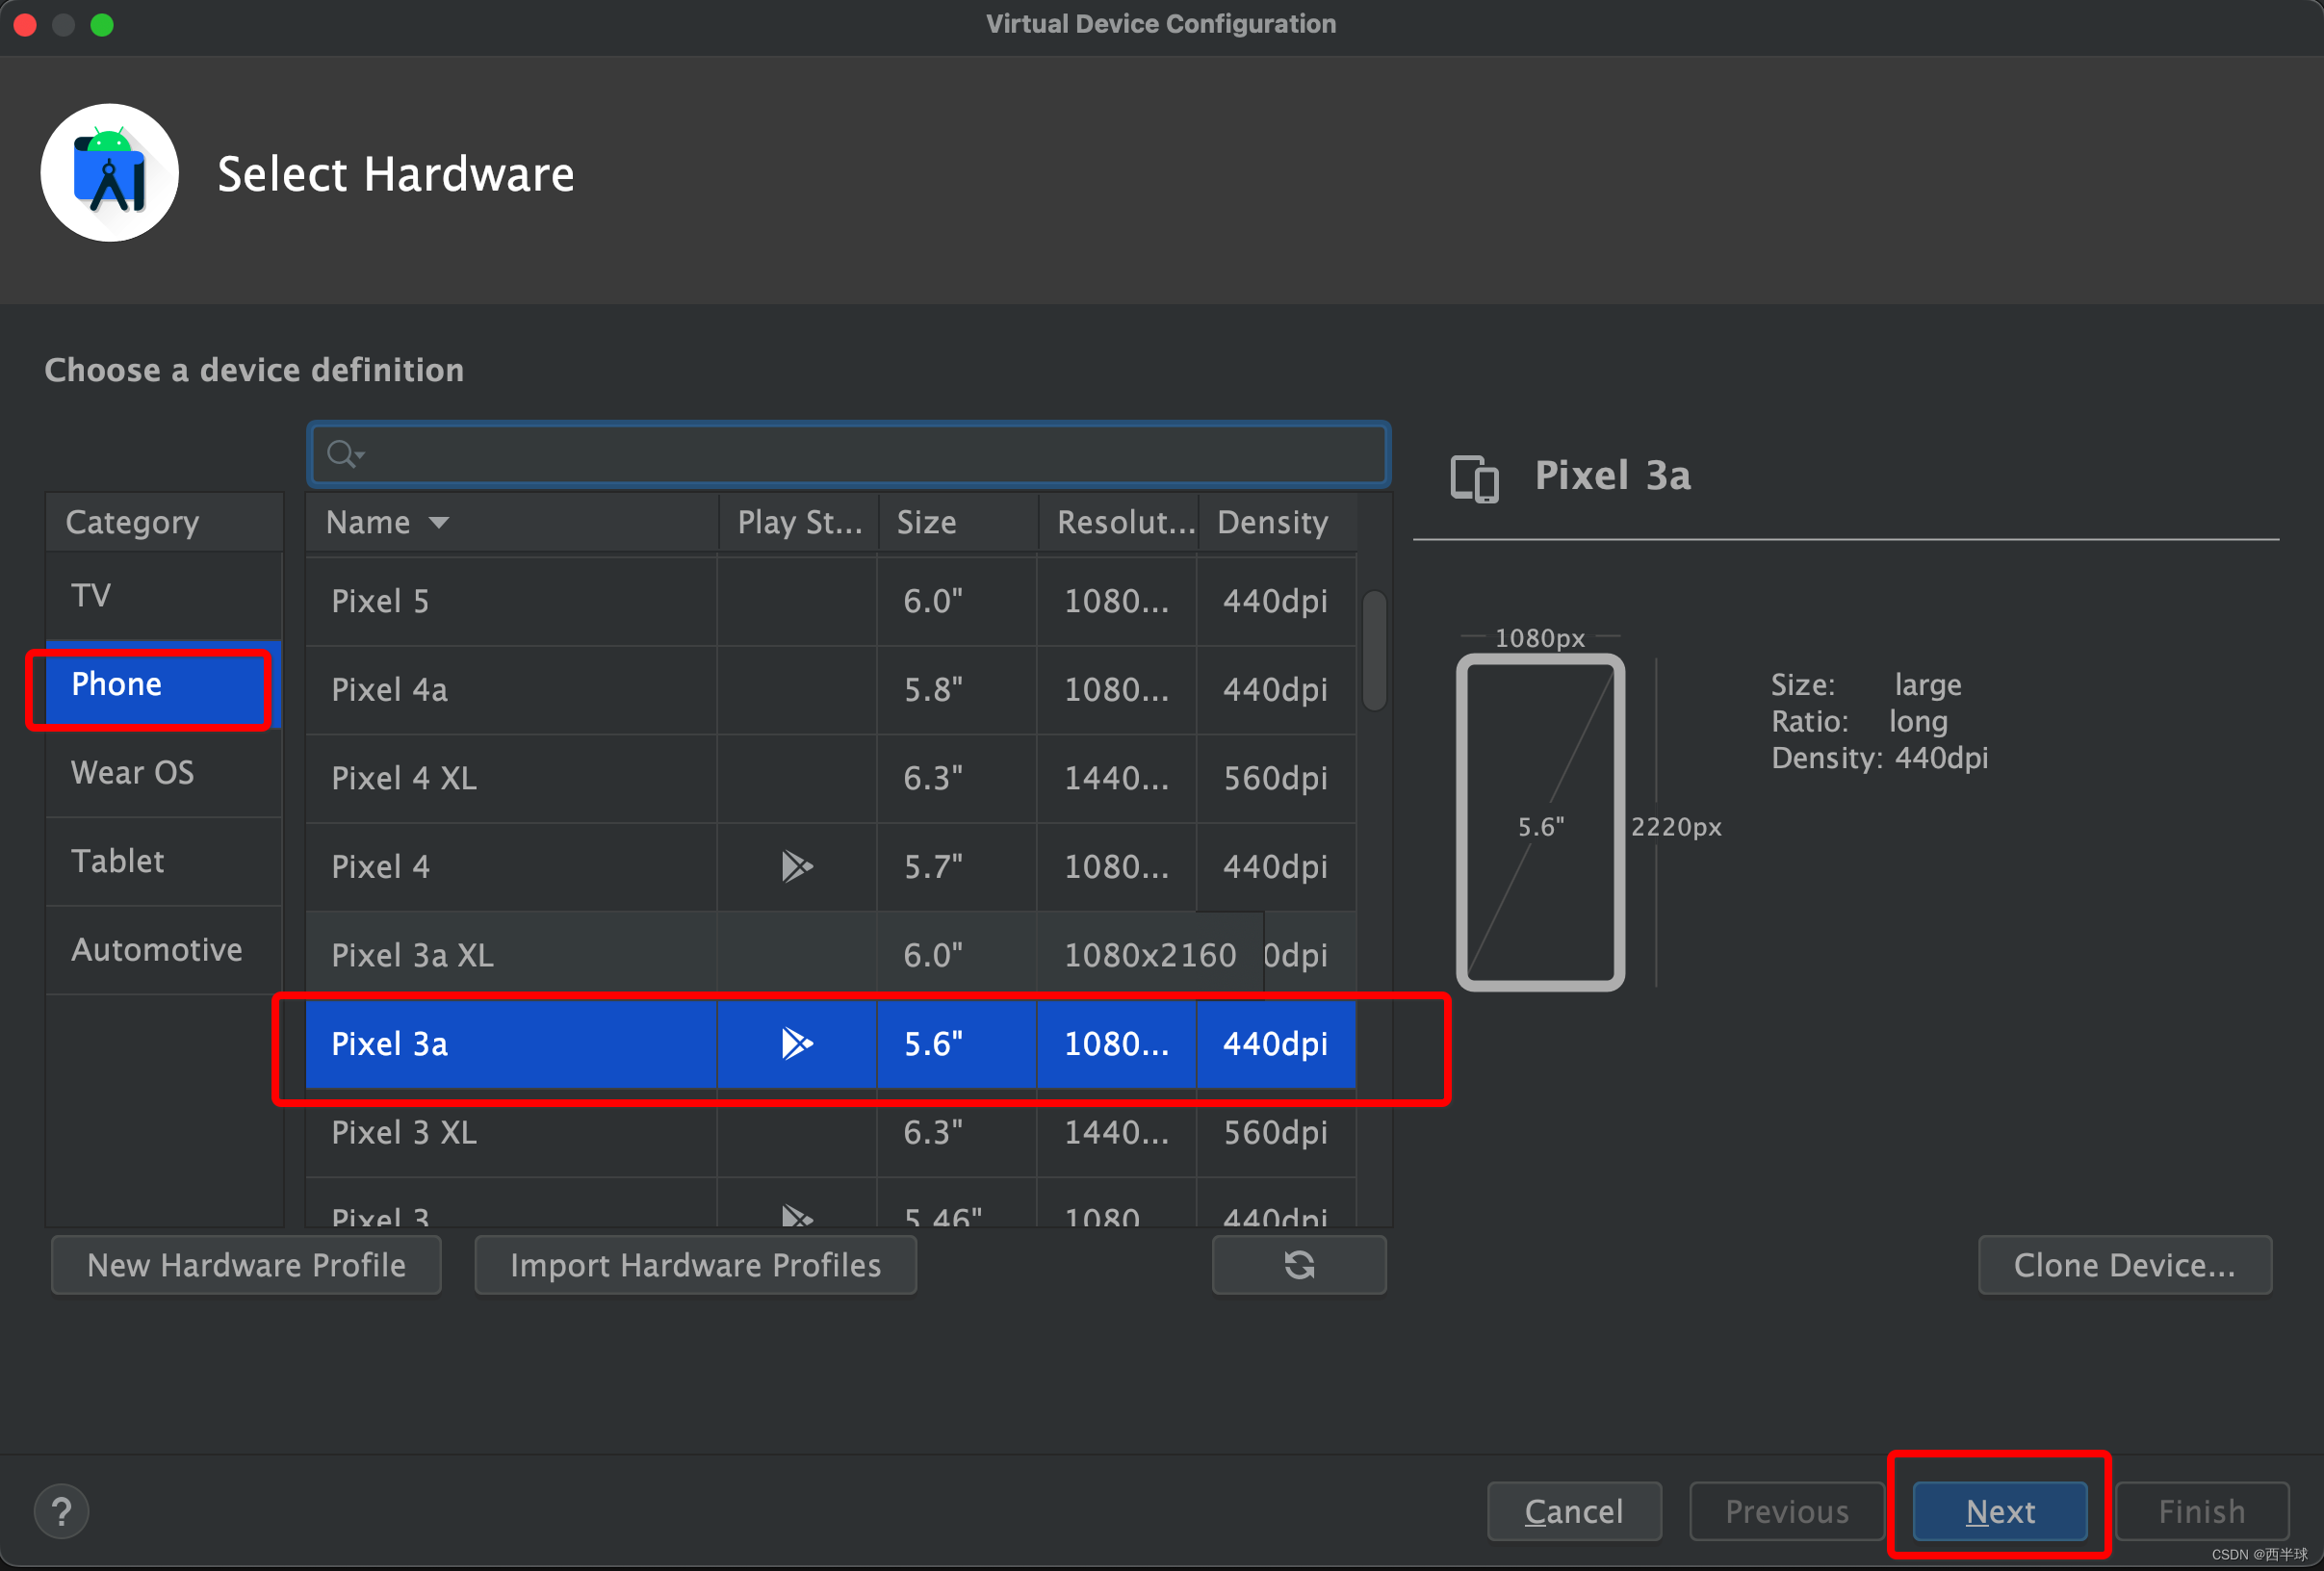This screenshot has width=2324, height=1571.
Task: Click the help question mark icon
Action: [61, 1511]
